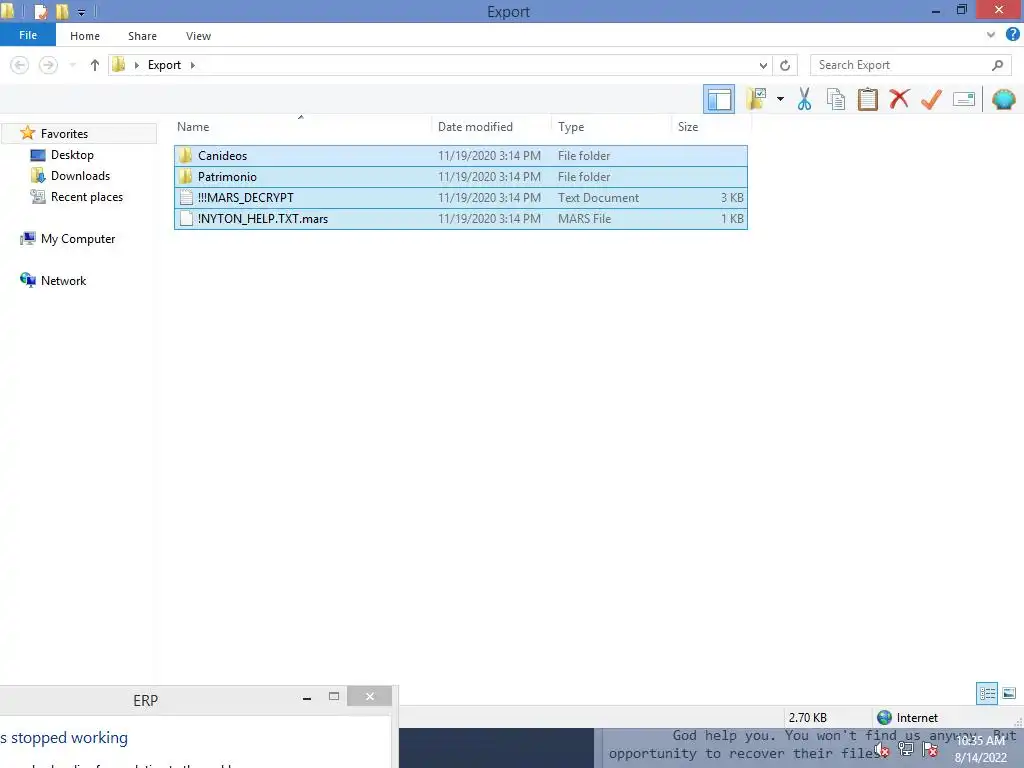Click the Copy documents icon
Viewport: 1024px width, 768px height.
pyautogui.click(x=836, y=99)
